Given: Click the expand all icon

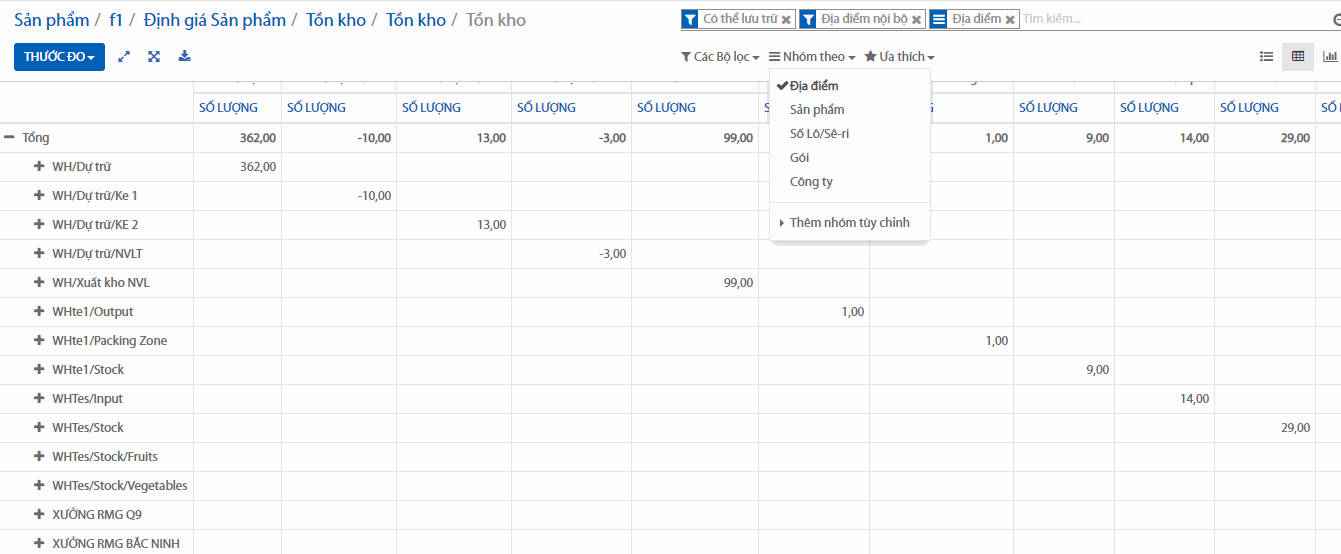Looking at the screenshot, I should [x=154, y=57].
